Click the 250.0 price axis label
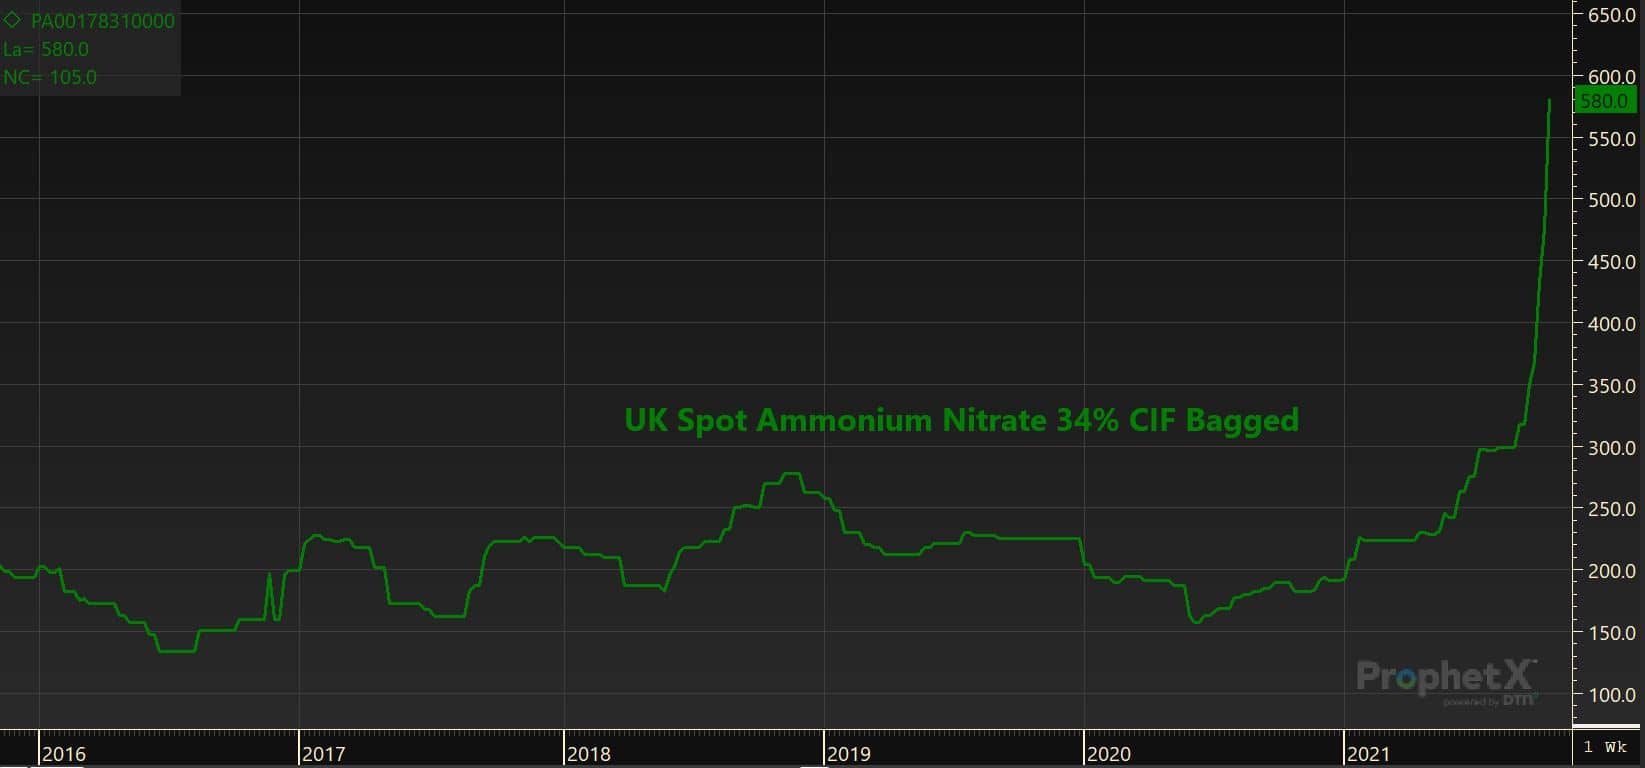Screen dimensions: 1645x768 [1612, 509]
